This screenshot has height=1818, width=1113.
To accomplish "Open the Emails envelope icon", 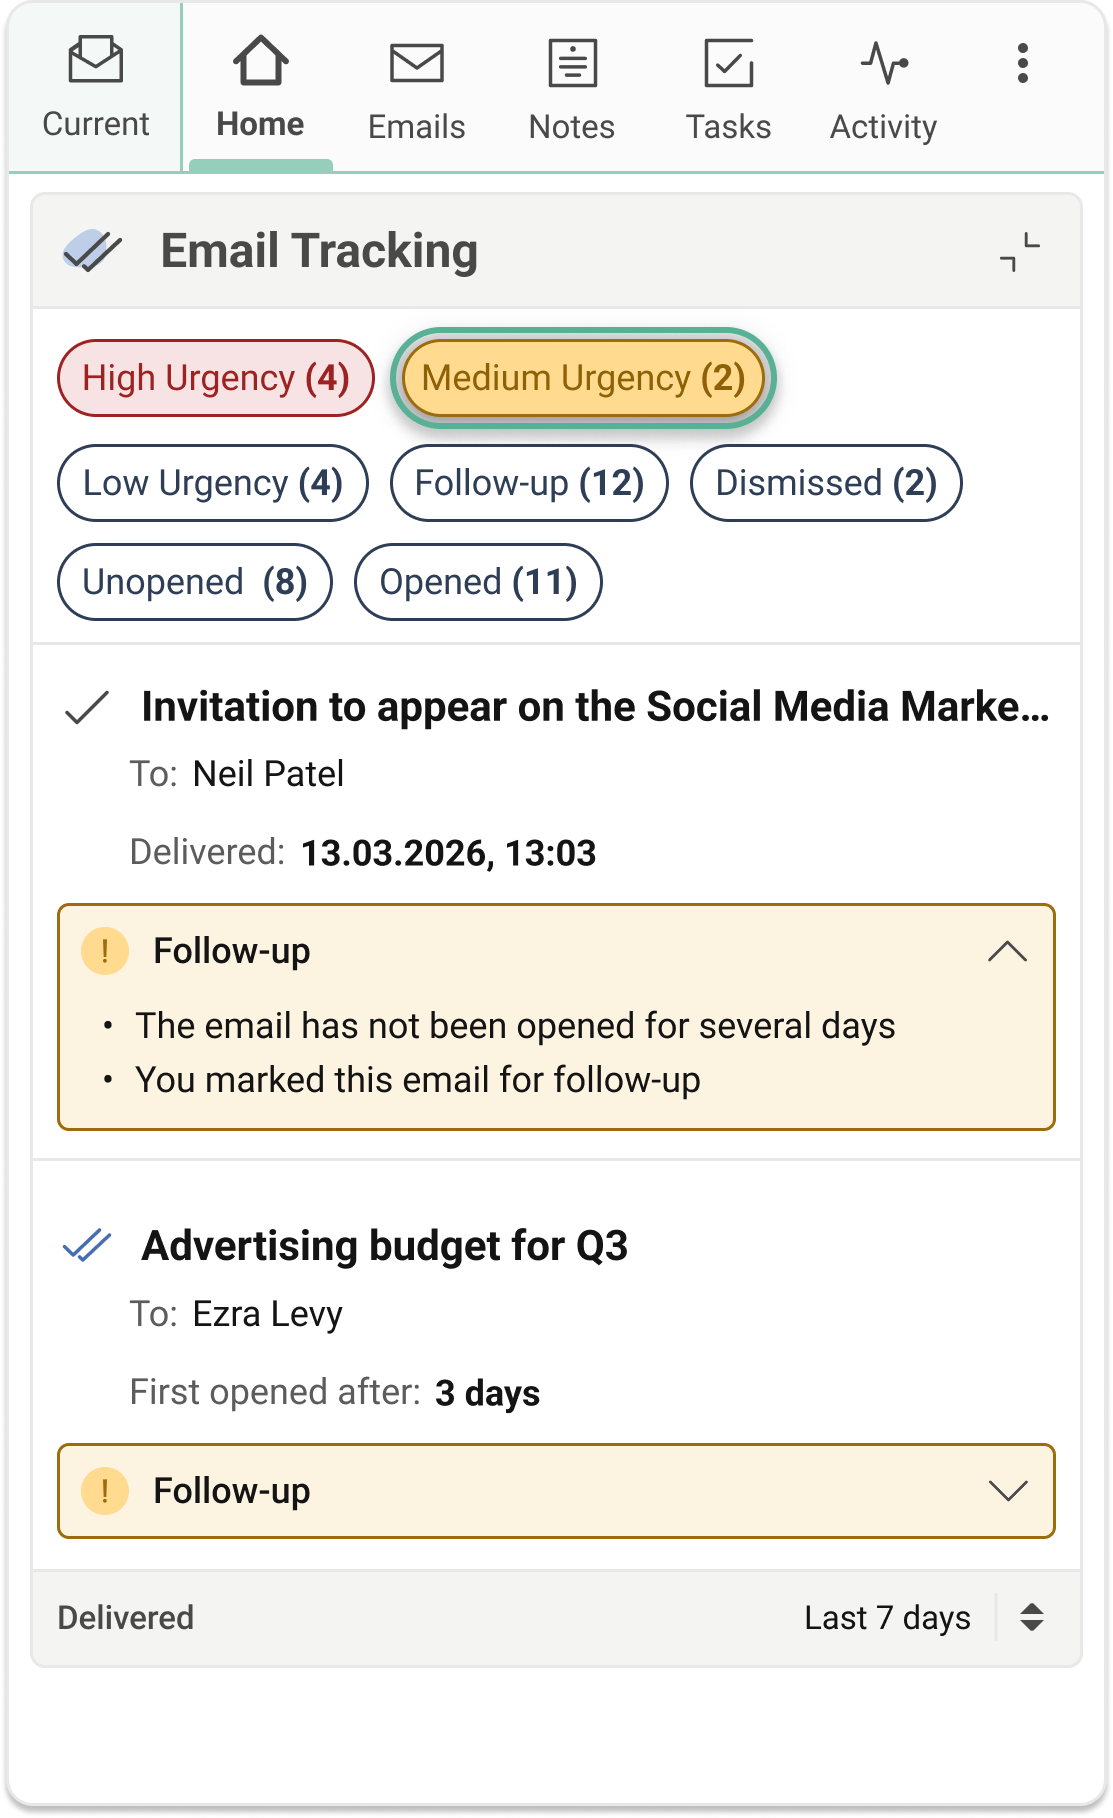I will point(416,63).
